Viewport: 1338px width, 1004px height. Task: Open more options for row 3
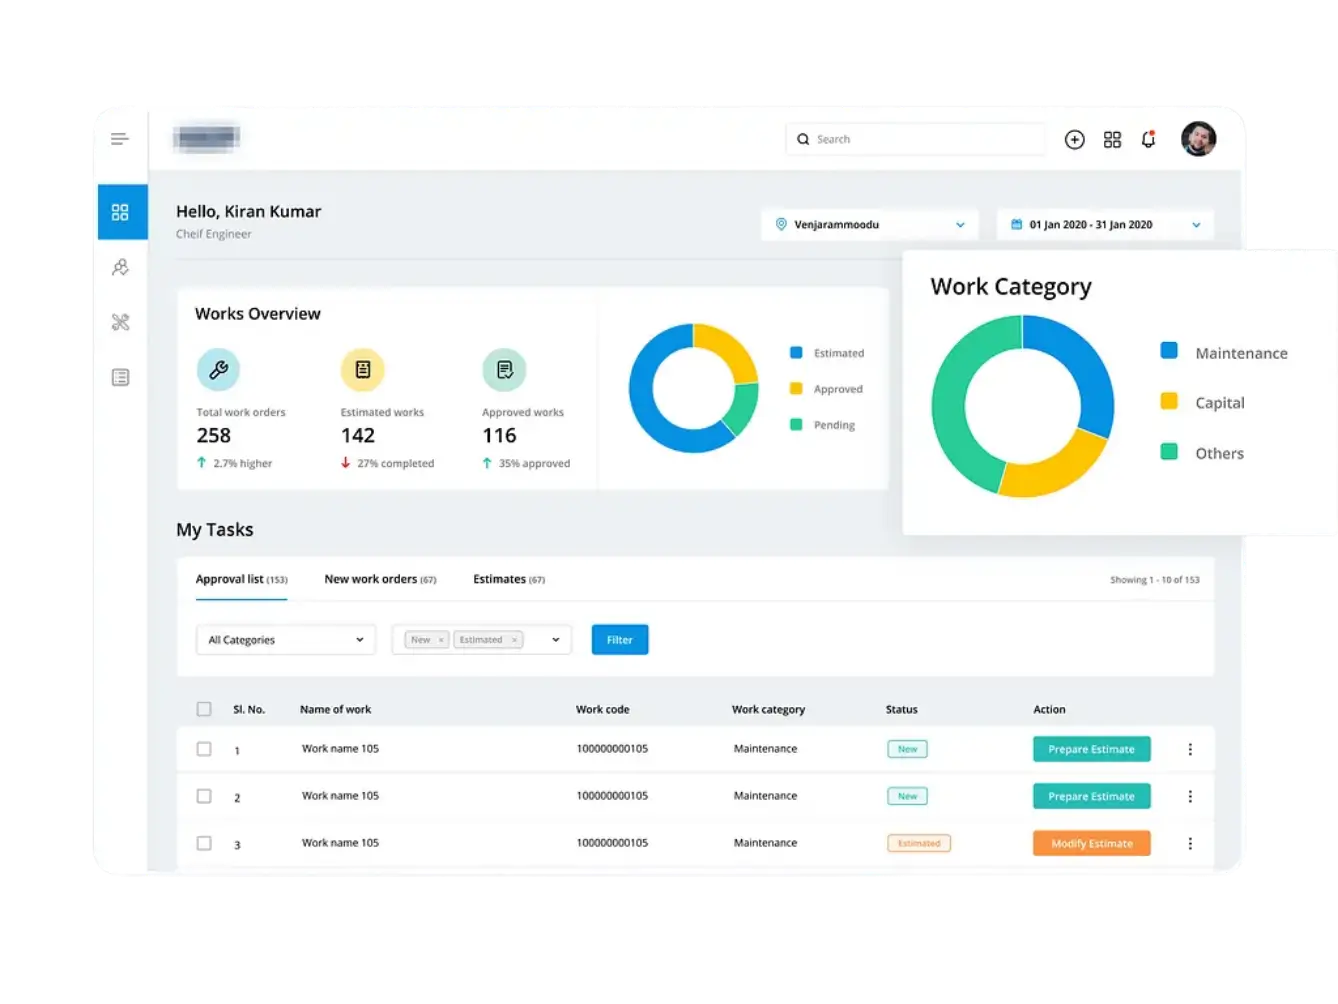click(1190, 843)
